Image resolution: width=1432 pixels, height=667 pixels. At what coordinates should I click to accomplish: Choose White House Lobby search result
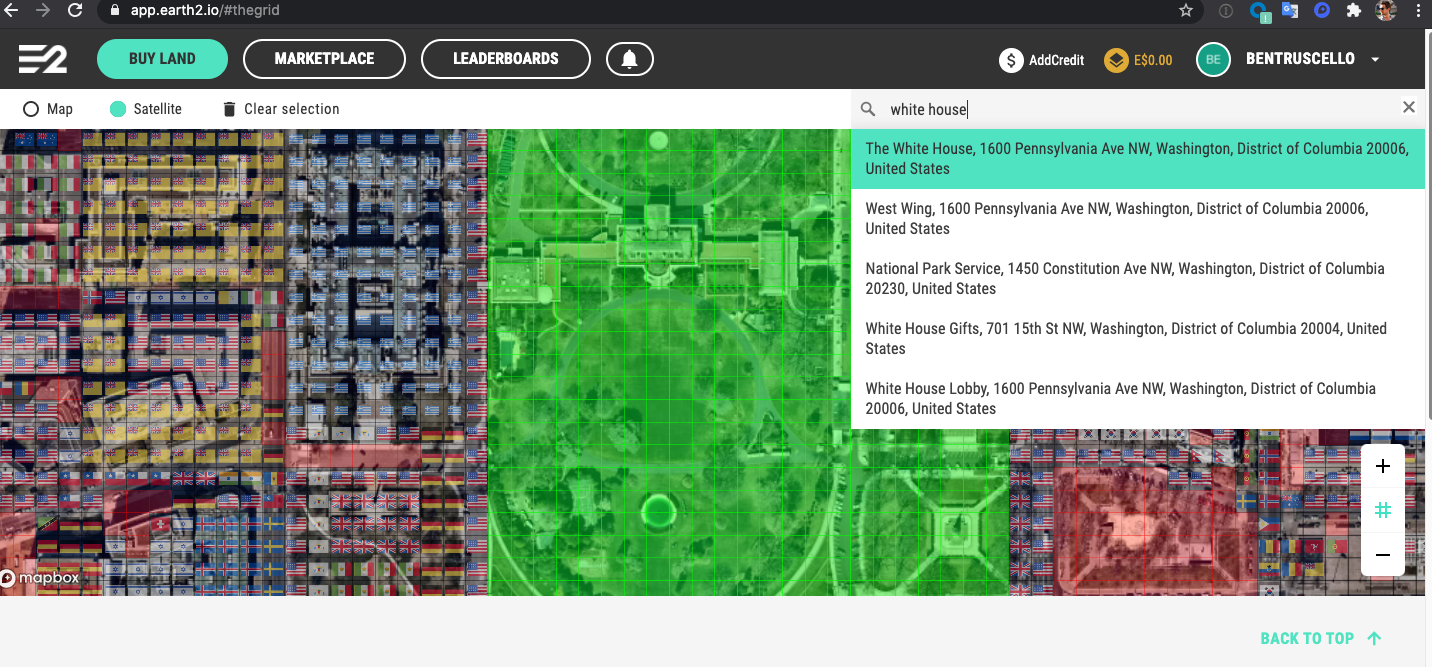tap(1138, 399)
